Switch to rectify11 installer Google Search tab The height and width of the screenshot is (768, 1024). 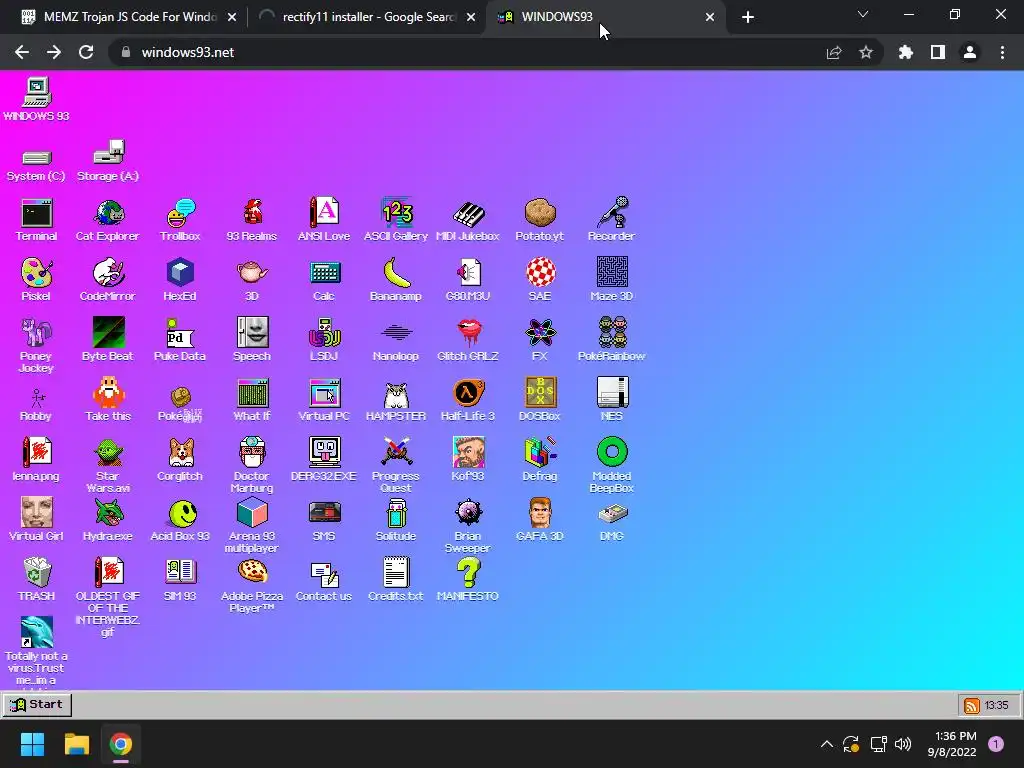click(x=368, y=17)
